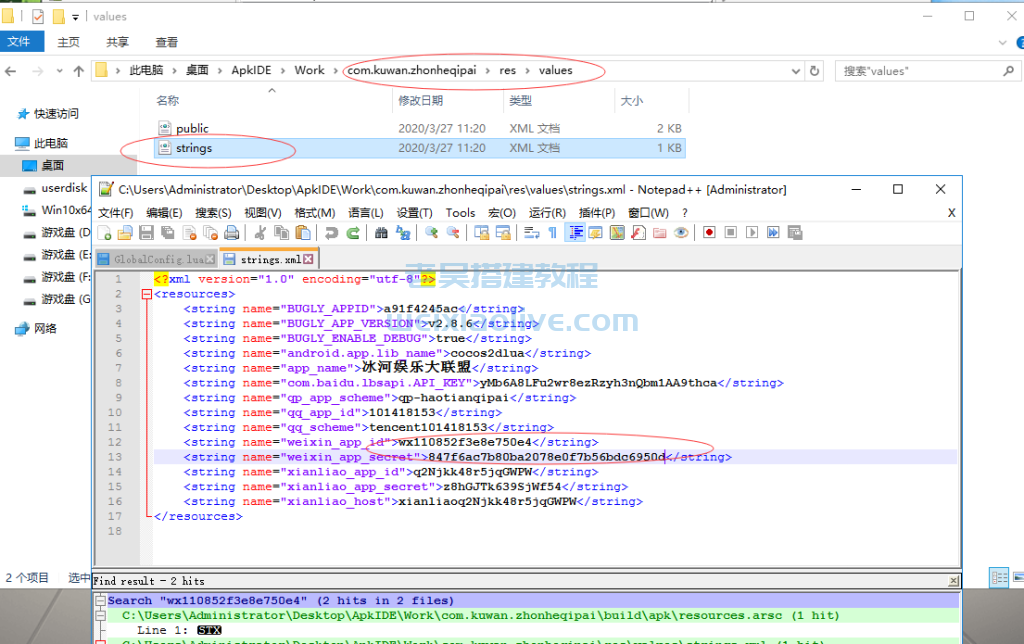Viewport: 1024px width, 644px height.
Task: Click the 修改日期 column header
Action: 420,101
